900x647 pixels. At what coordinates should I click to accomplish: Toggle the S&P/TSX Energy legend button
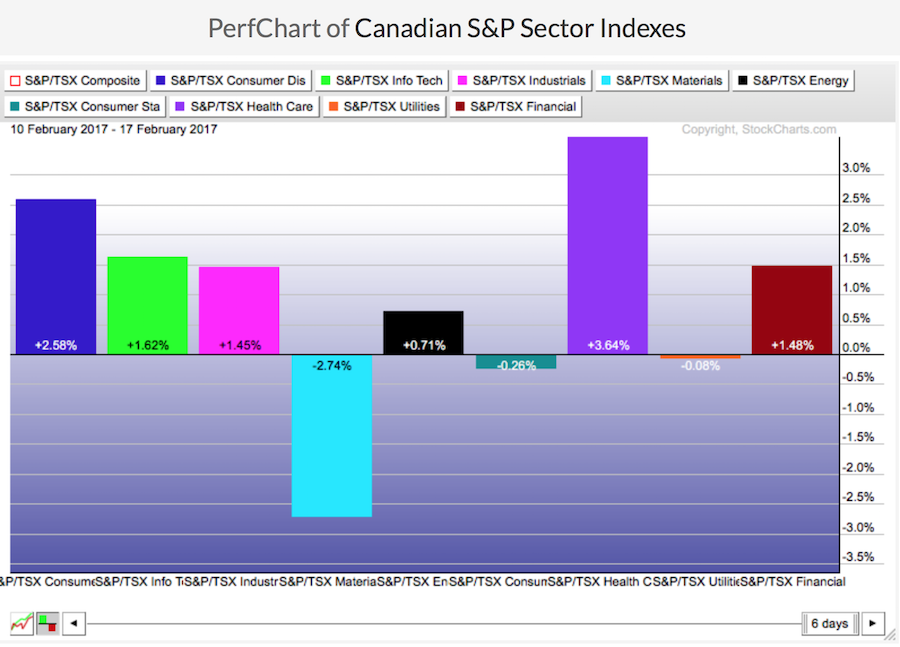(793, 80)
